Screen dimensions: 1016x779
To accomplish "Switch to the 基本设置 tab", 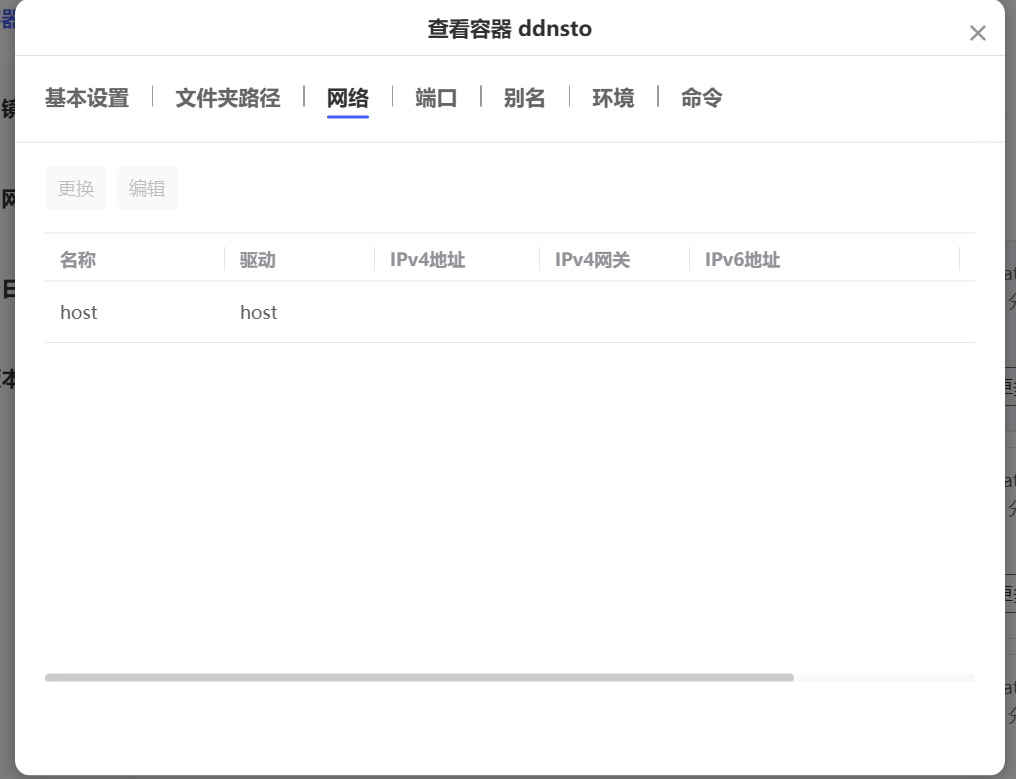I will point(87,98).
